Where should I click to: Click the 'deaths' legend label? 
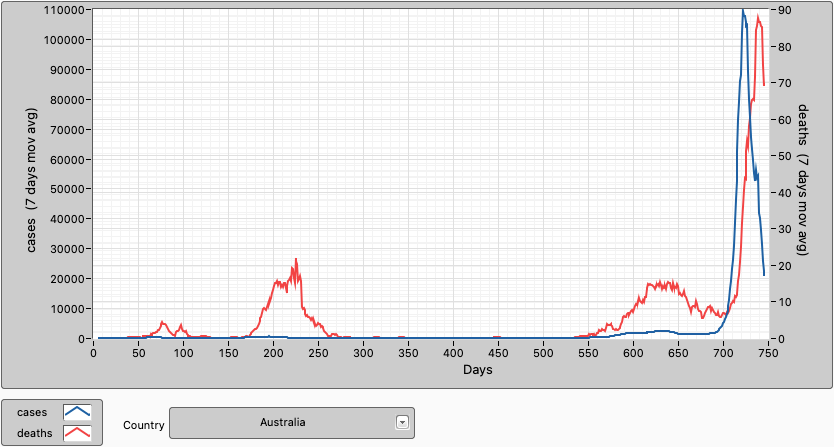[35, 433]
